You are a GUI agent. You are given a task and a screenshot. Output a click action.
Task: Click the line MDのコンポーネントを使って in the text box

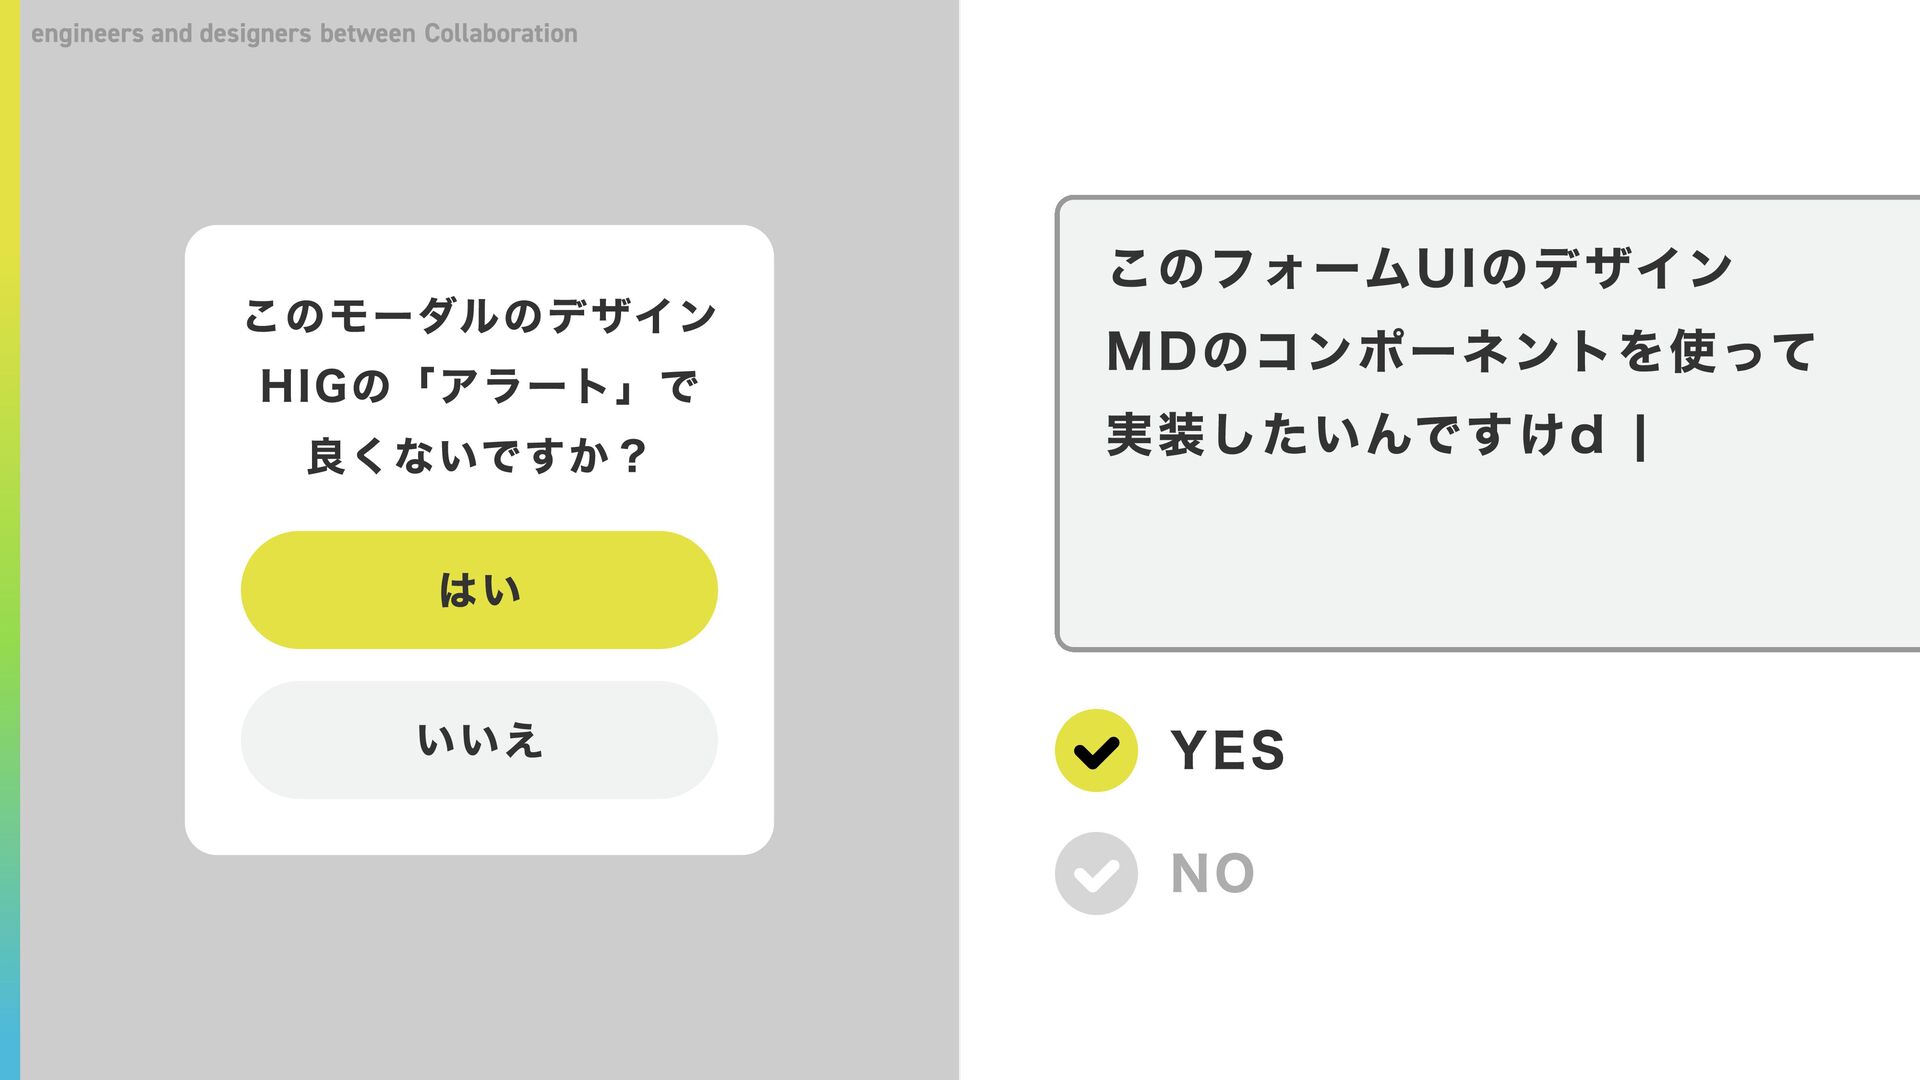tap(1461, 352)
